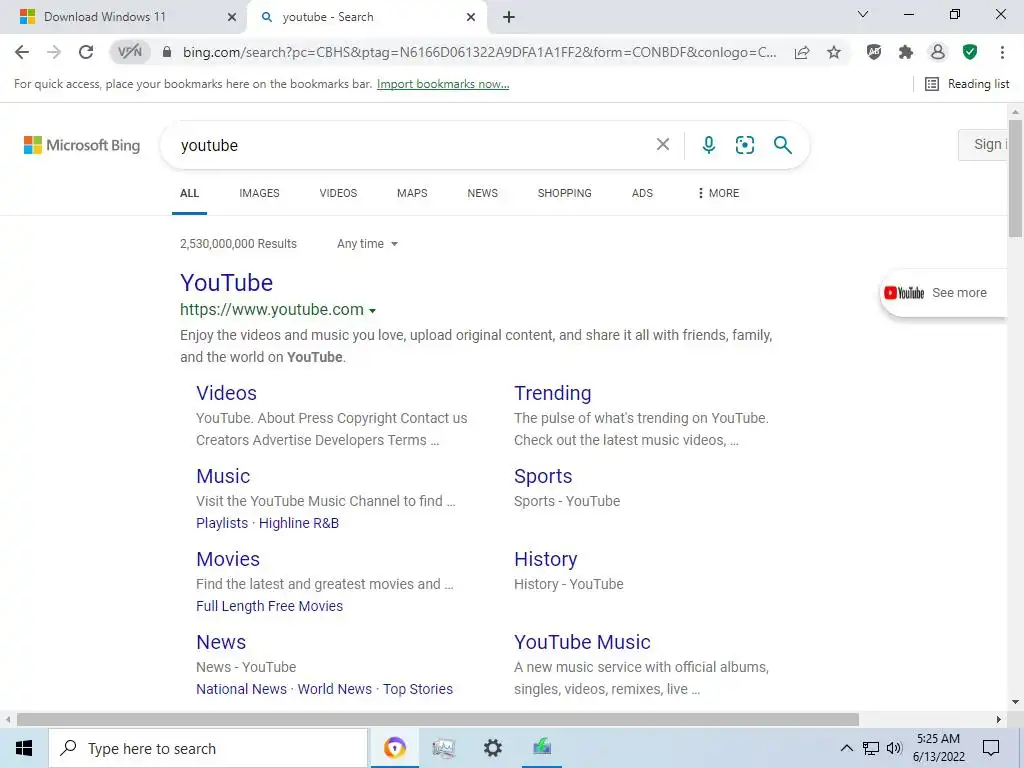Show hidden system tray icons
This screenshot has width=1024, height=768.
coord(846,748)
